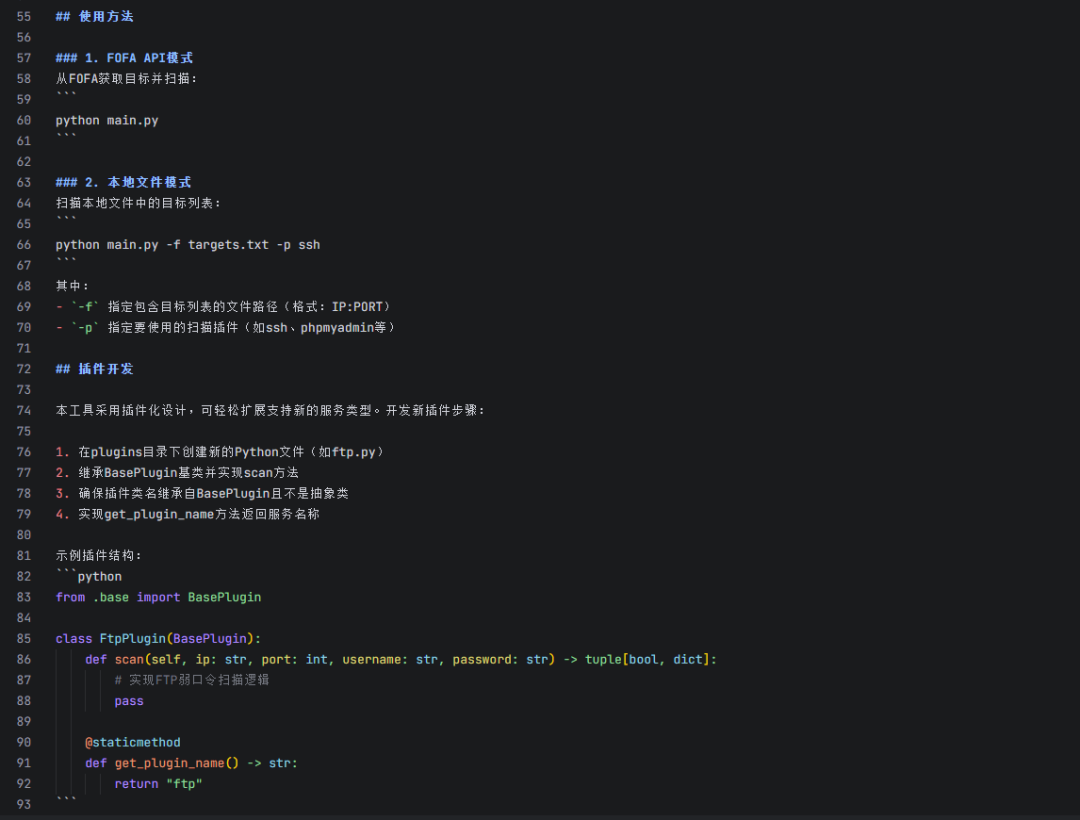This screenshot has height=820, width=1080.
Task: Click line number 93 in gutter
Action: point(23,805)
